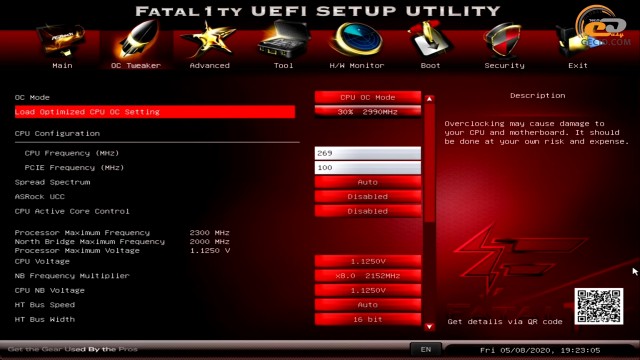Select the HT Bus Speed label
This screenshot has height=360, width=640.
coord(45,305)
